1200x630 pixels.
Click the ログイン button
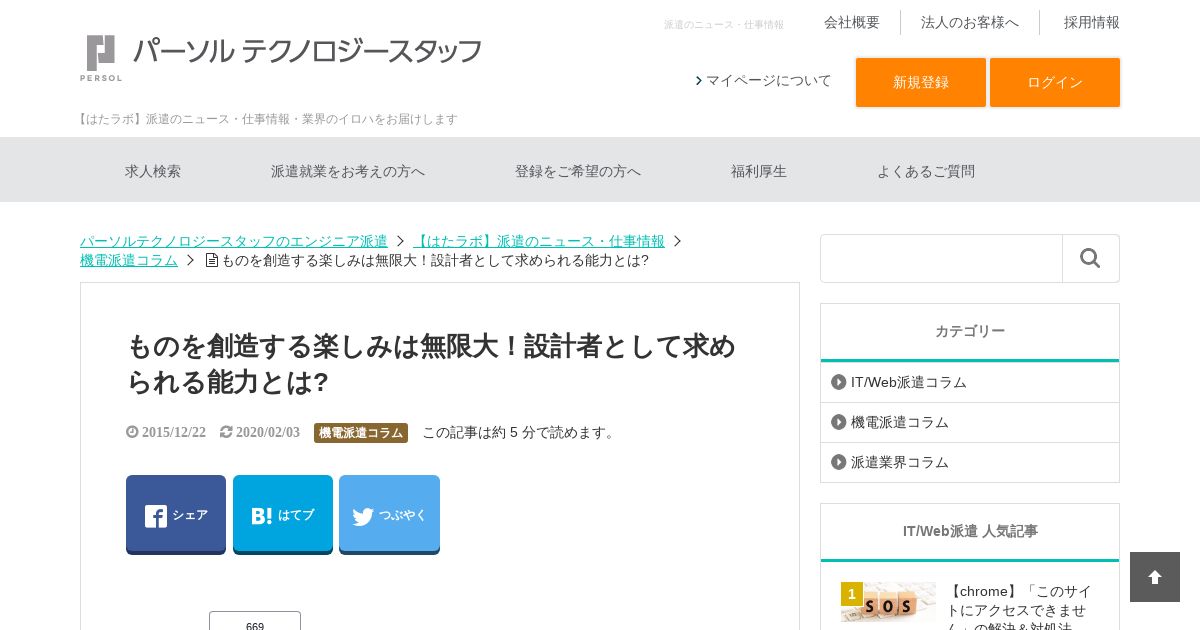point(1055,82)
